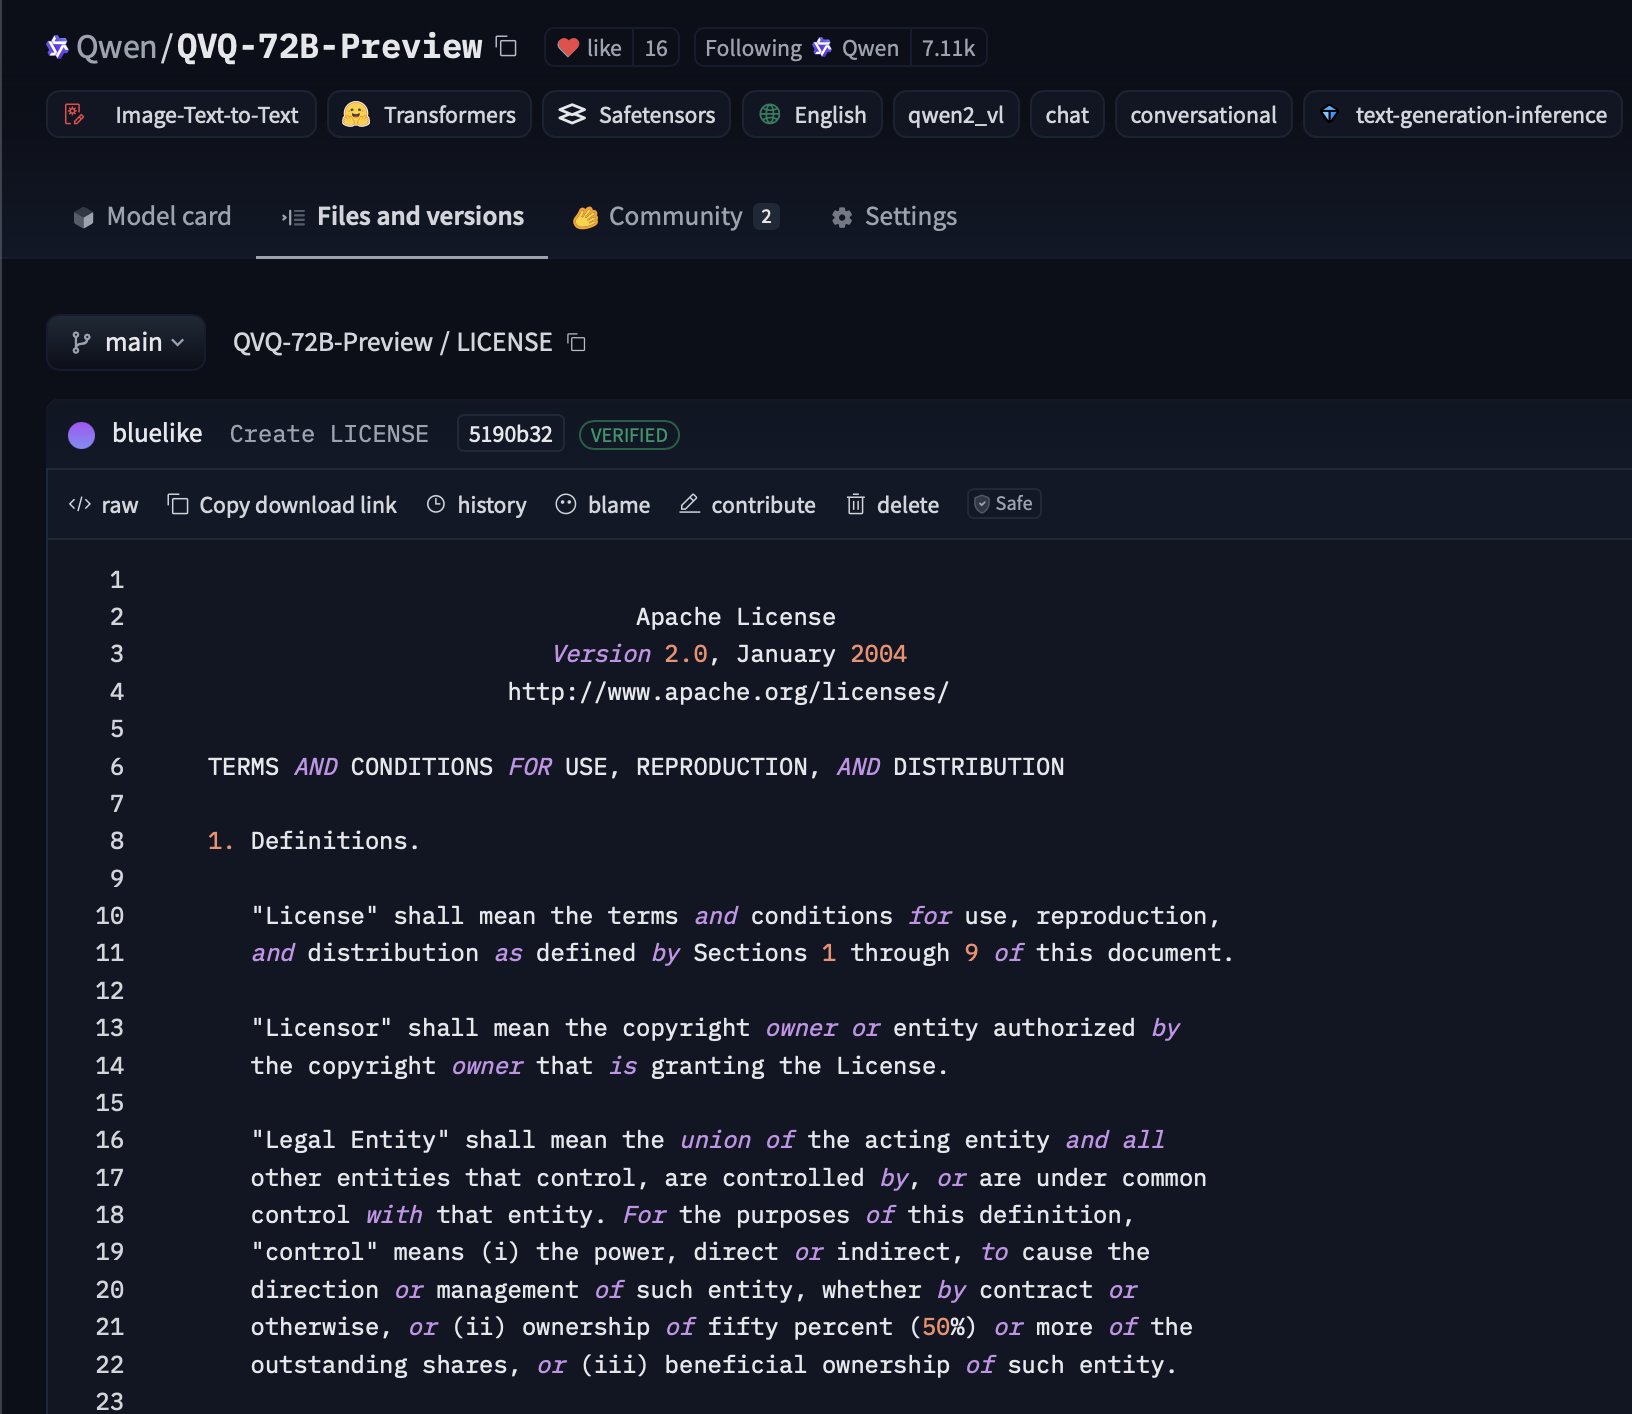Click Copy download link
The width and height of the screenshot is (1632, 1414).
click(282, 505)
